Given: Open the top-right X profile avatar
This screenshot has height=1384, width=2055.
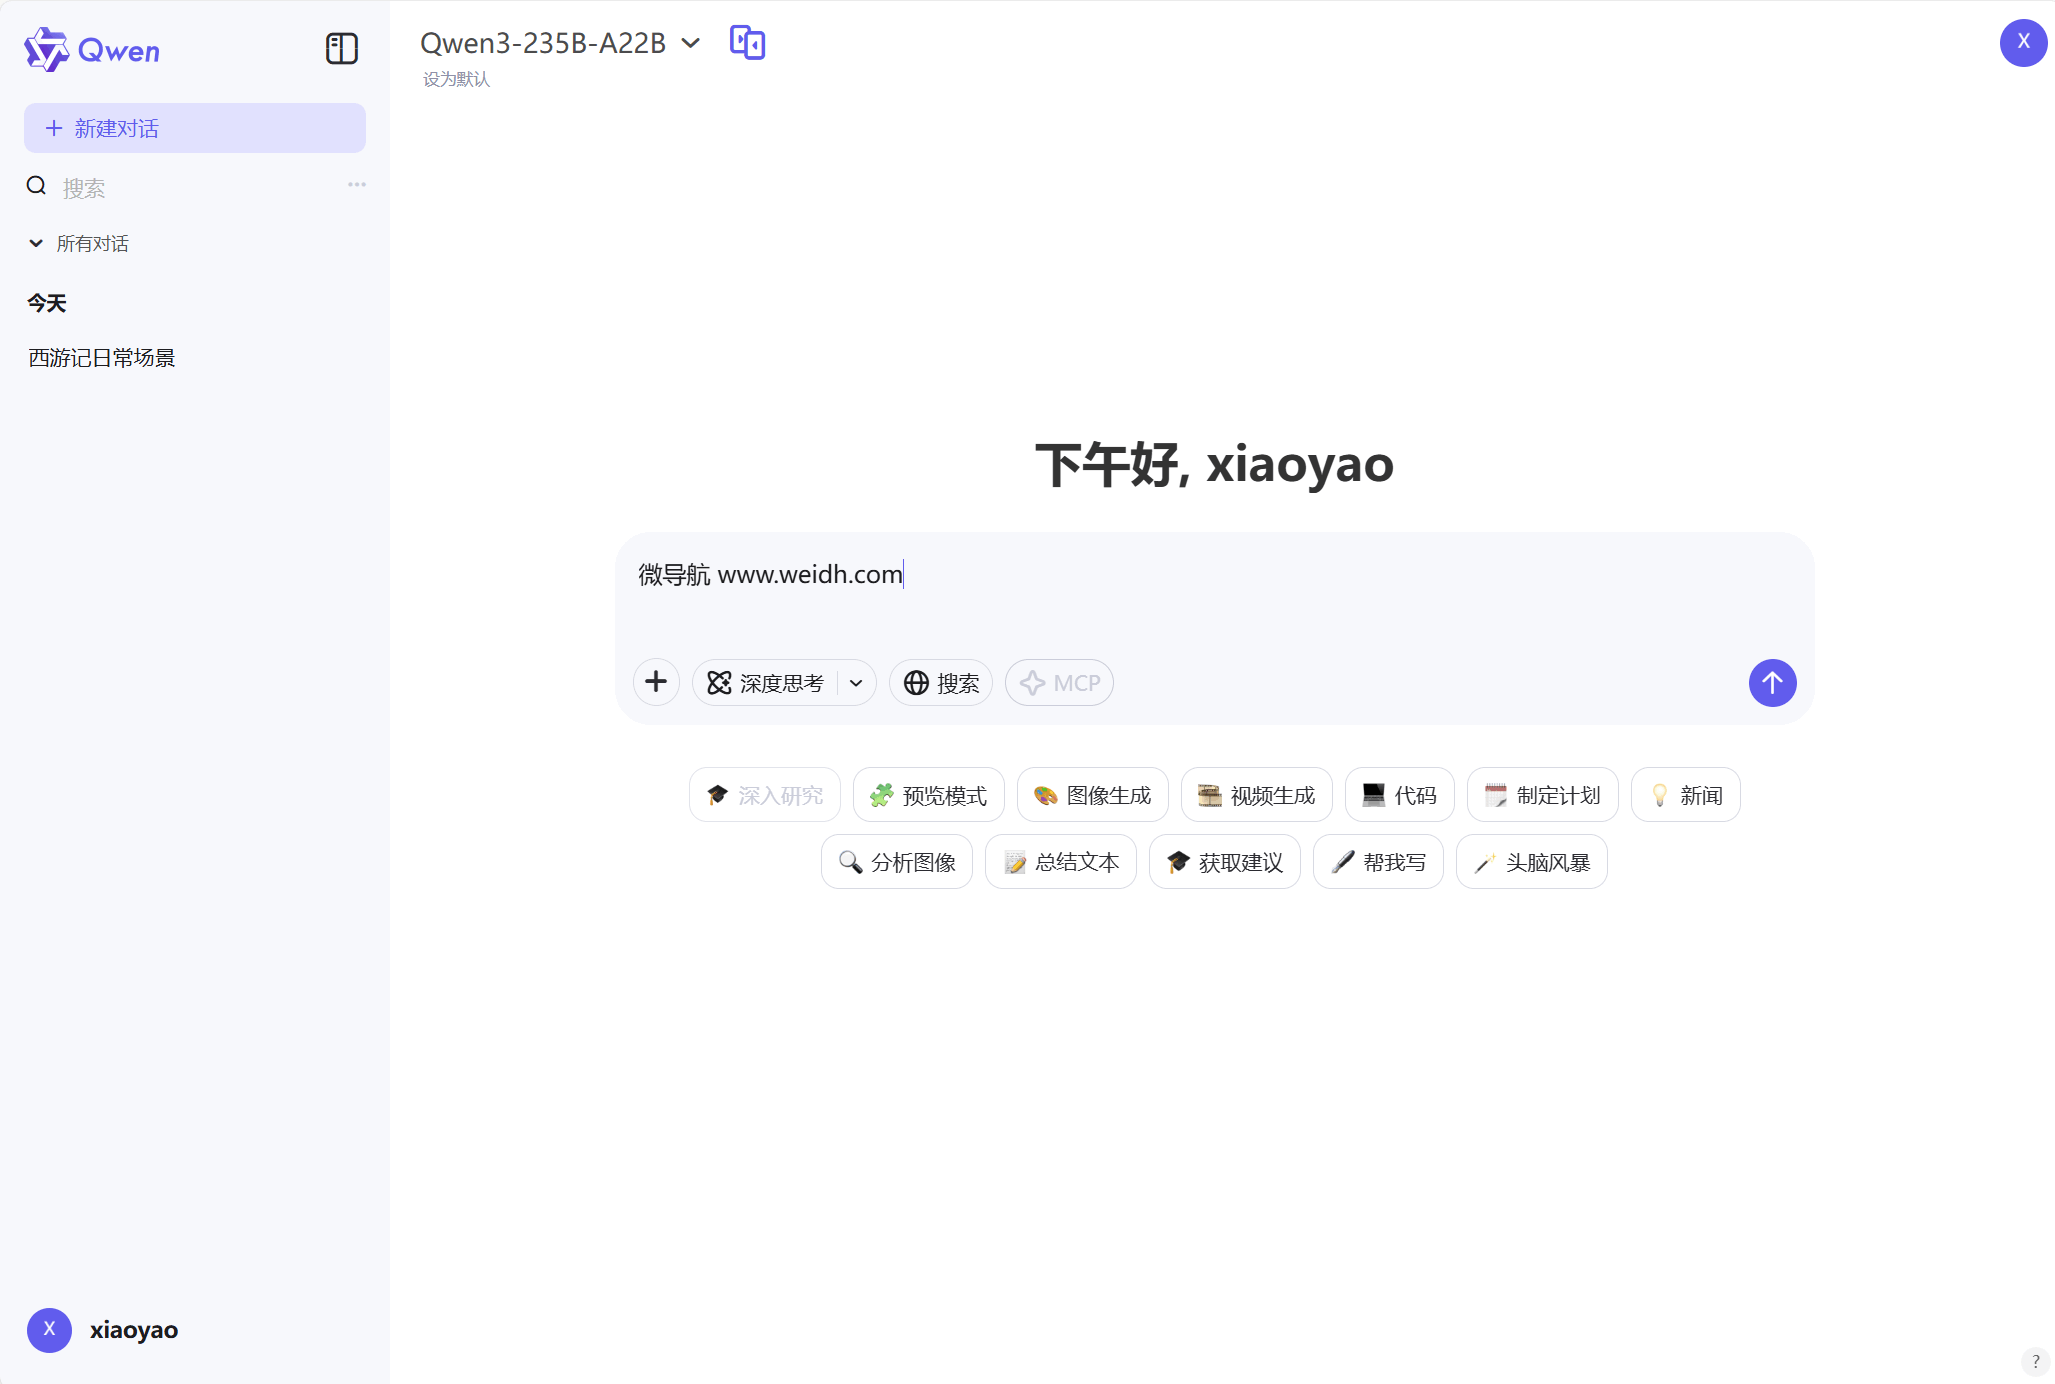Looking at the screenshot, I should pyautogui.click(x=2023, y=43).
